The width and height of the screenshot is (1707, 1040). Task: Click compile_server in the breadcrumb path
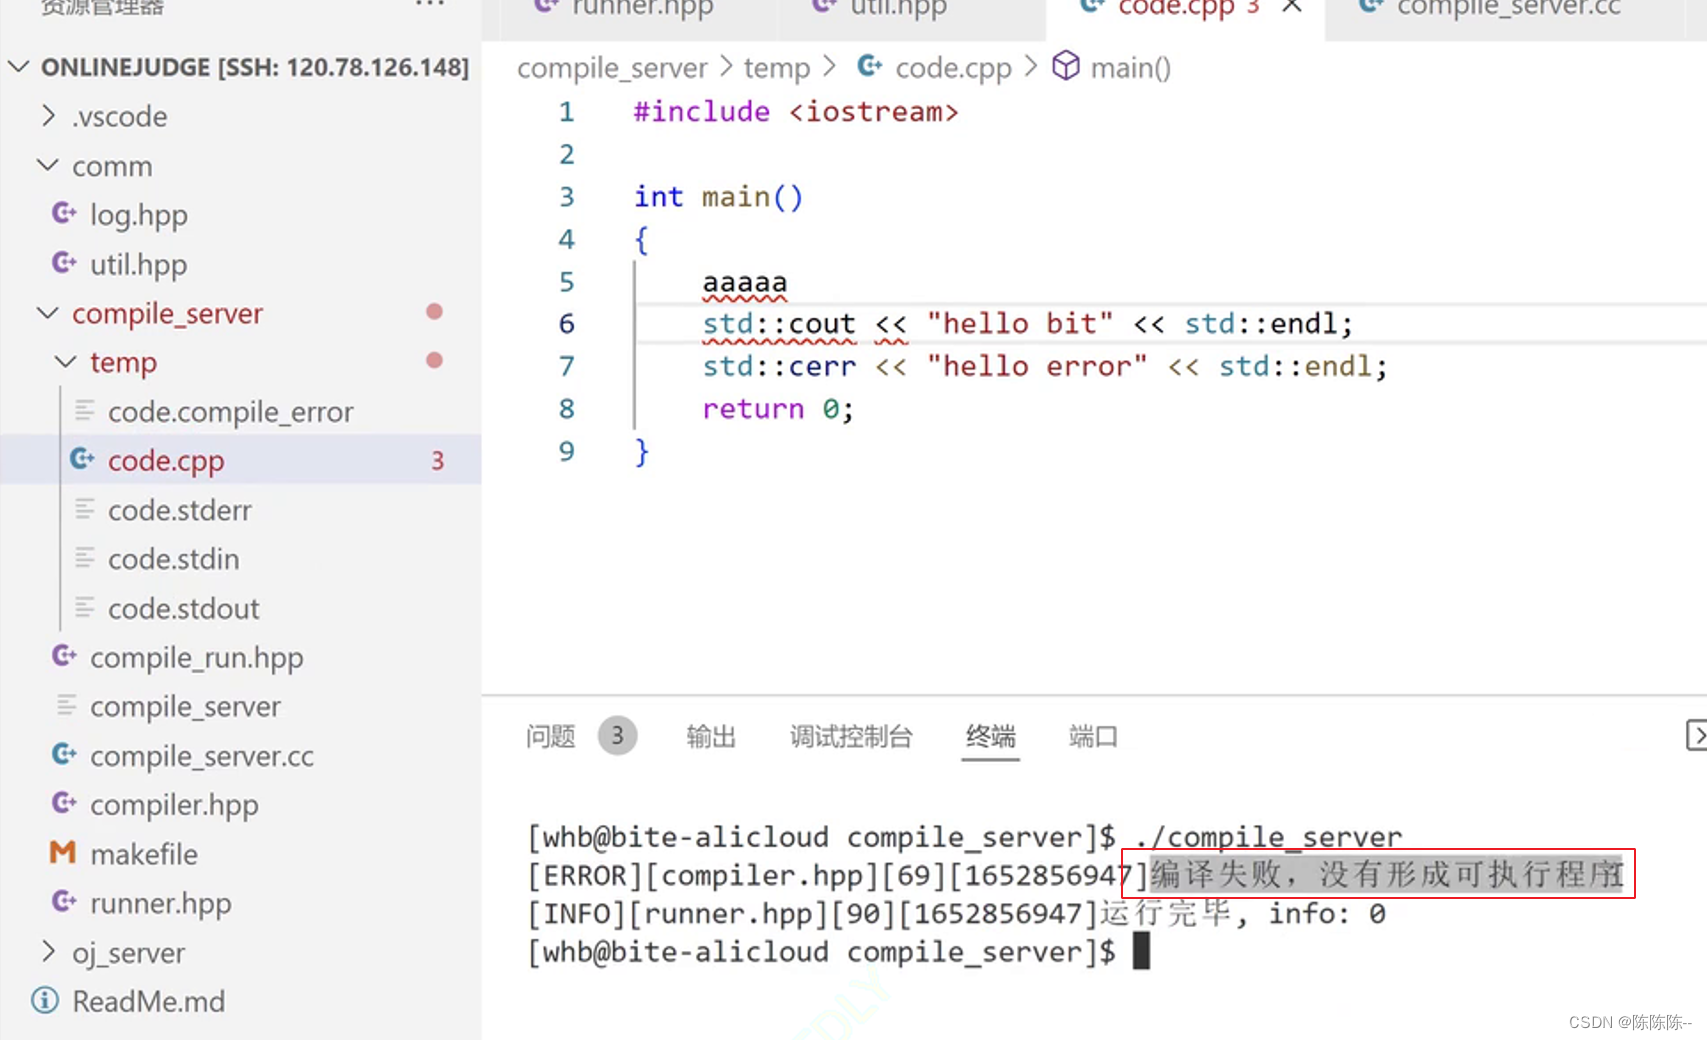pos(612,68)
